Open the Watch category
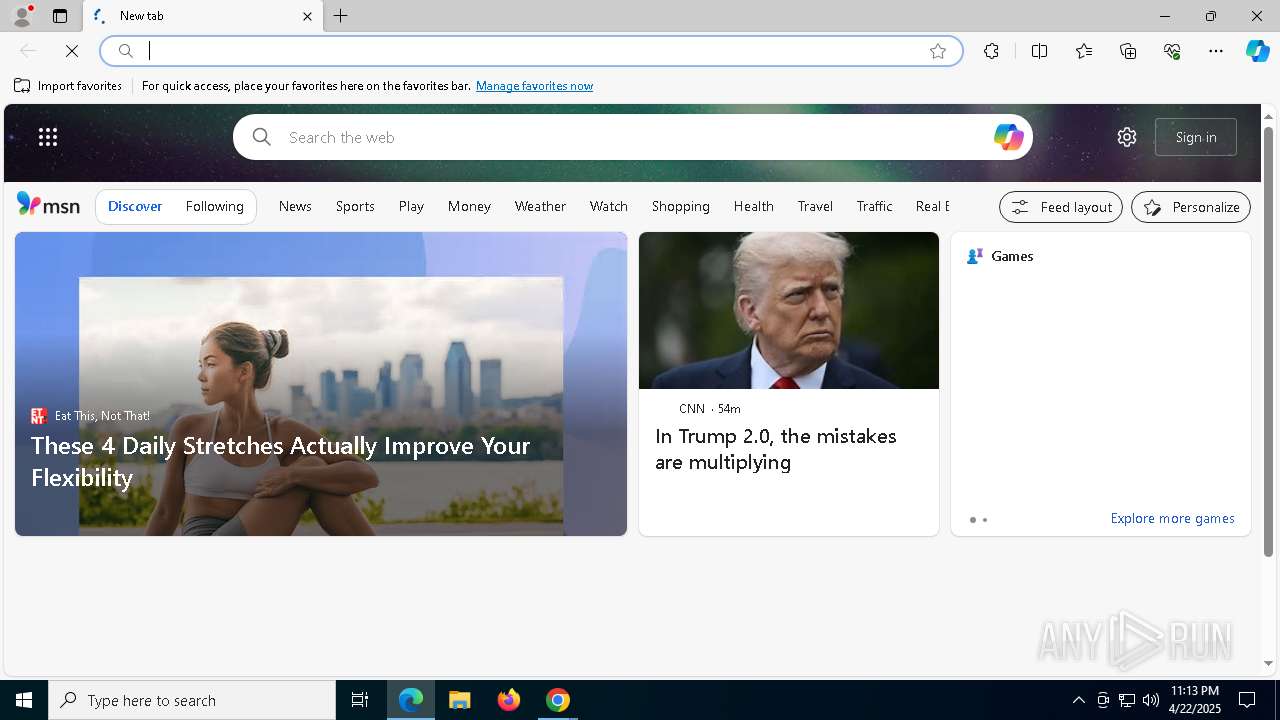Viewport: 1280px width, 720px height. point(609,206)
